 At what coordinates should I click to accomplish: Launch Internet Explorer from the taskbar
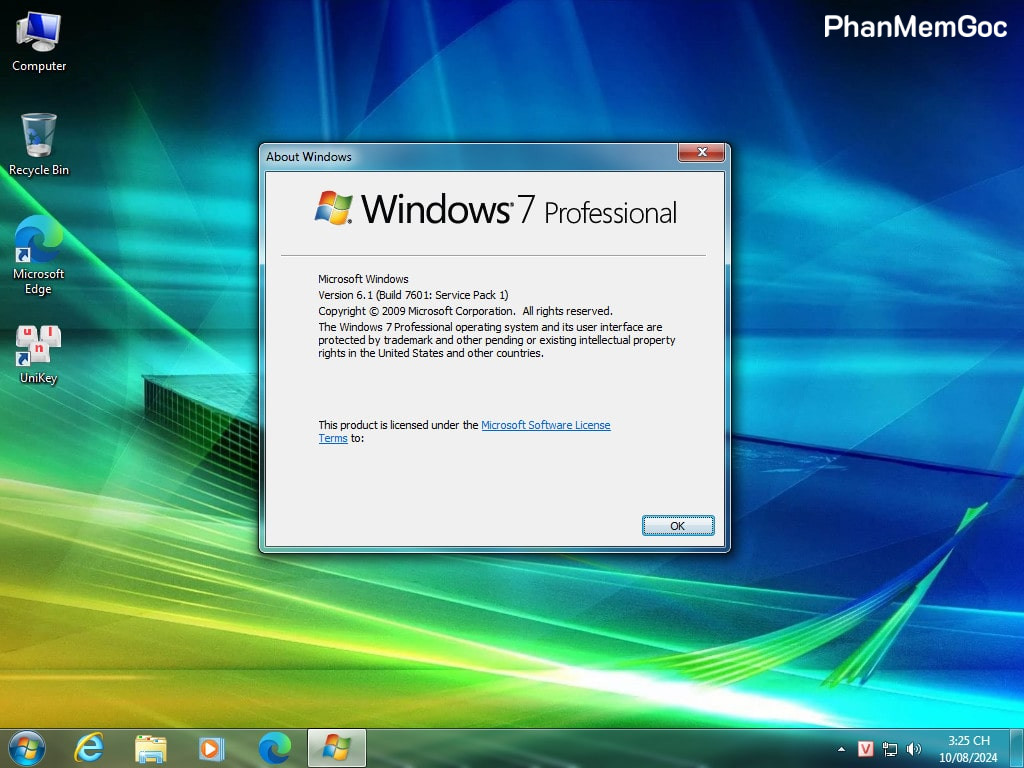pos(90,747)
